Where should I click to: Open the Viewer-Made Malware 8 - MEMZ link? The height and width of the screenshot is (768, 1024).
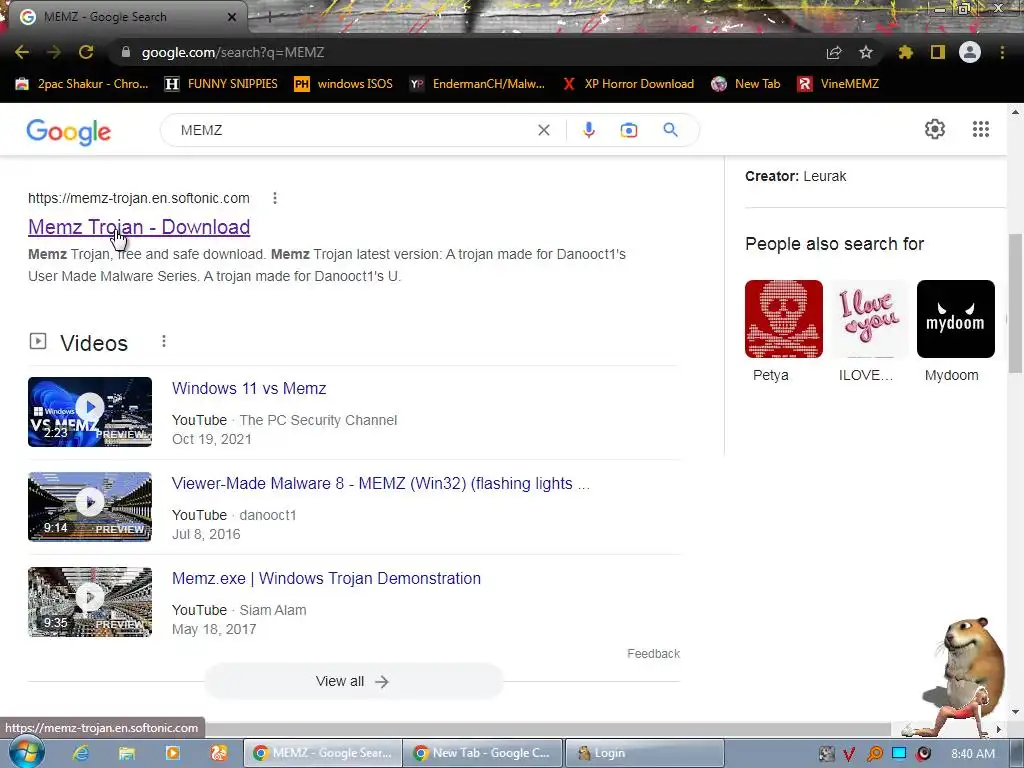381,483
